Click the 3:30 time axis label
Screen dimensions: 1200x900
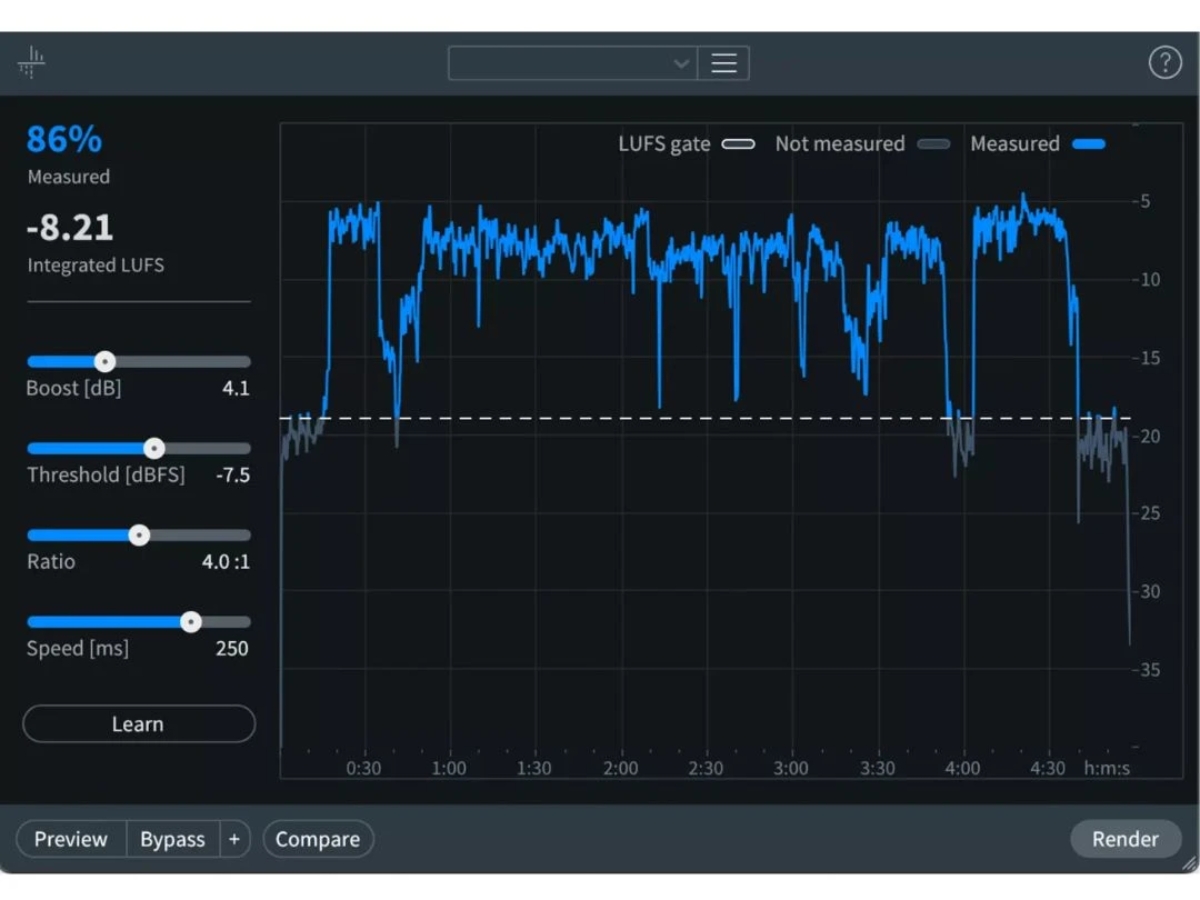[x=877, y=768]
